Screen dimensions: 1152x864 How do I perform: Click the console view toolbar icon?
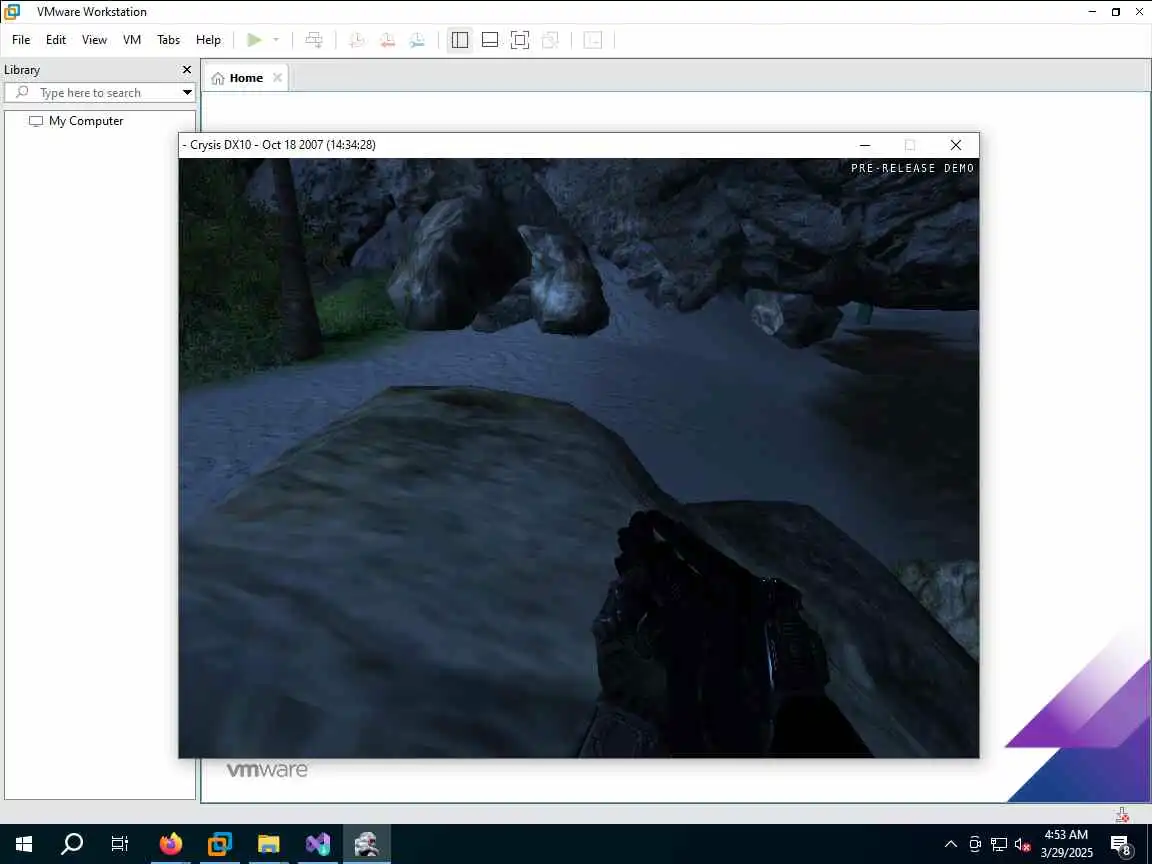coord(593,40)
